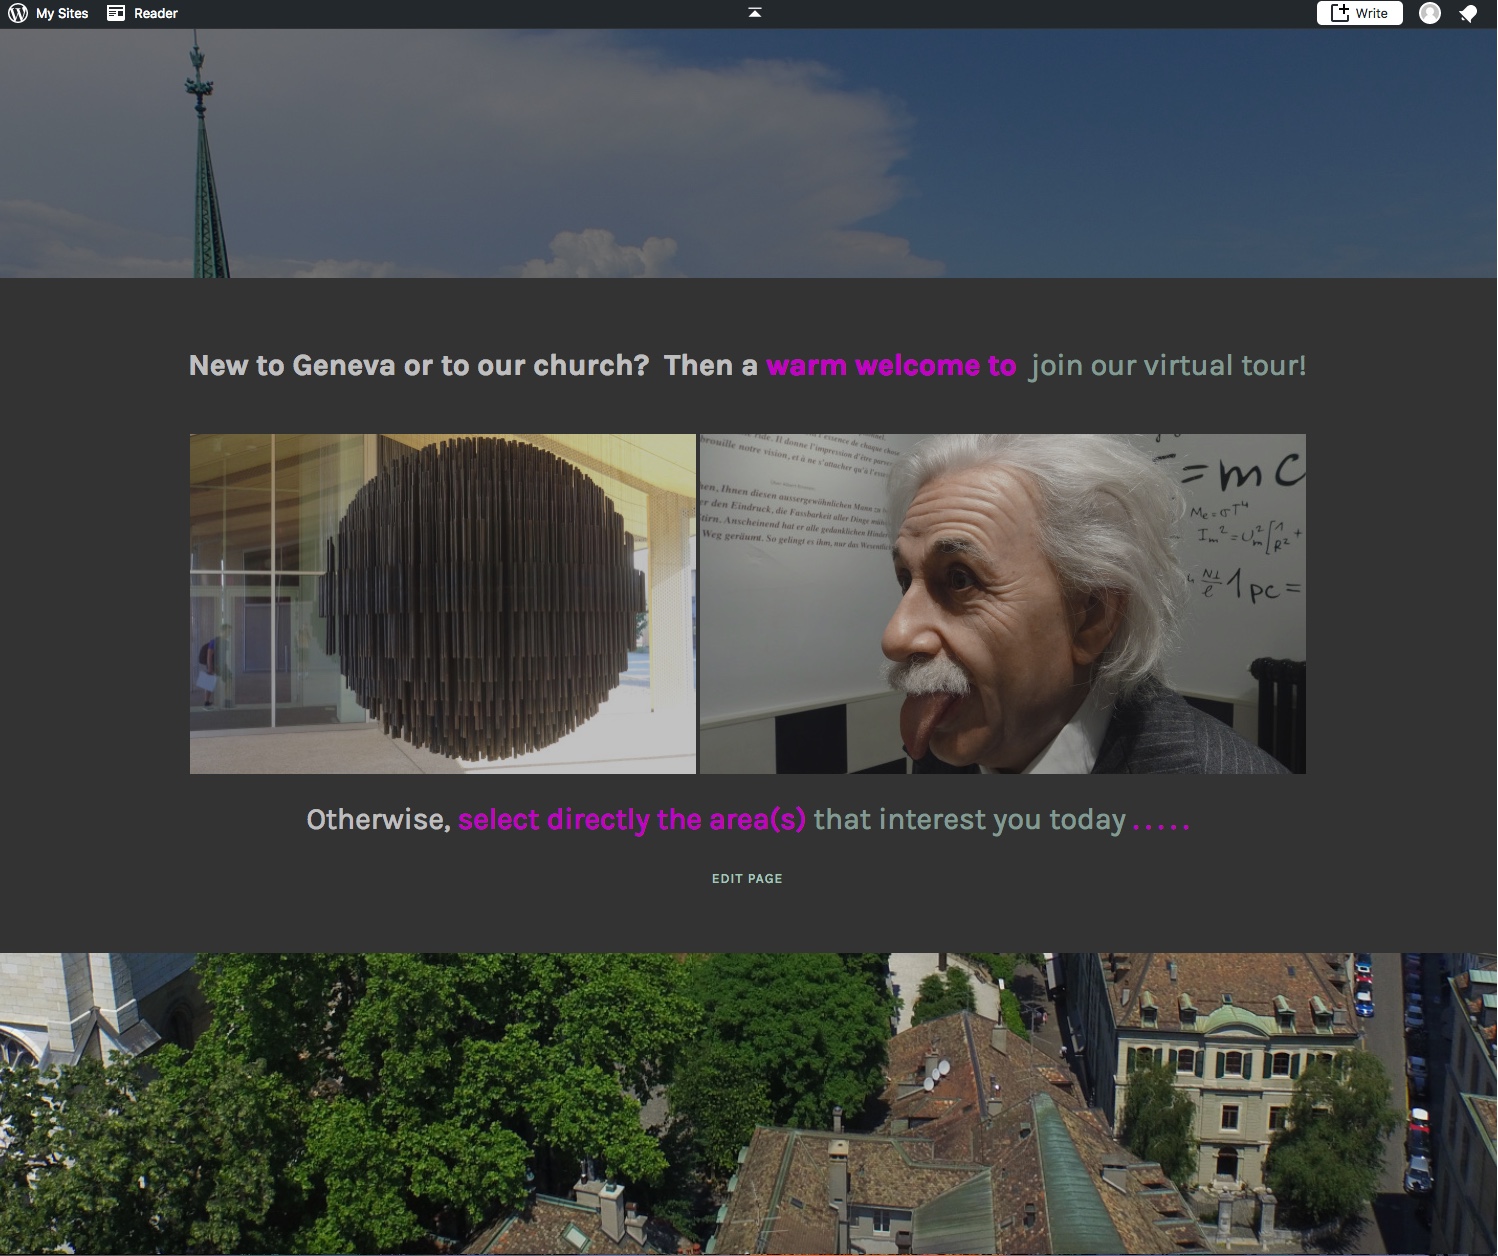Screen dimensions: 1498x1256
Task: Click the magenta dots after "today"
Action: point(1160,824)
